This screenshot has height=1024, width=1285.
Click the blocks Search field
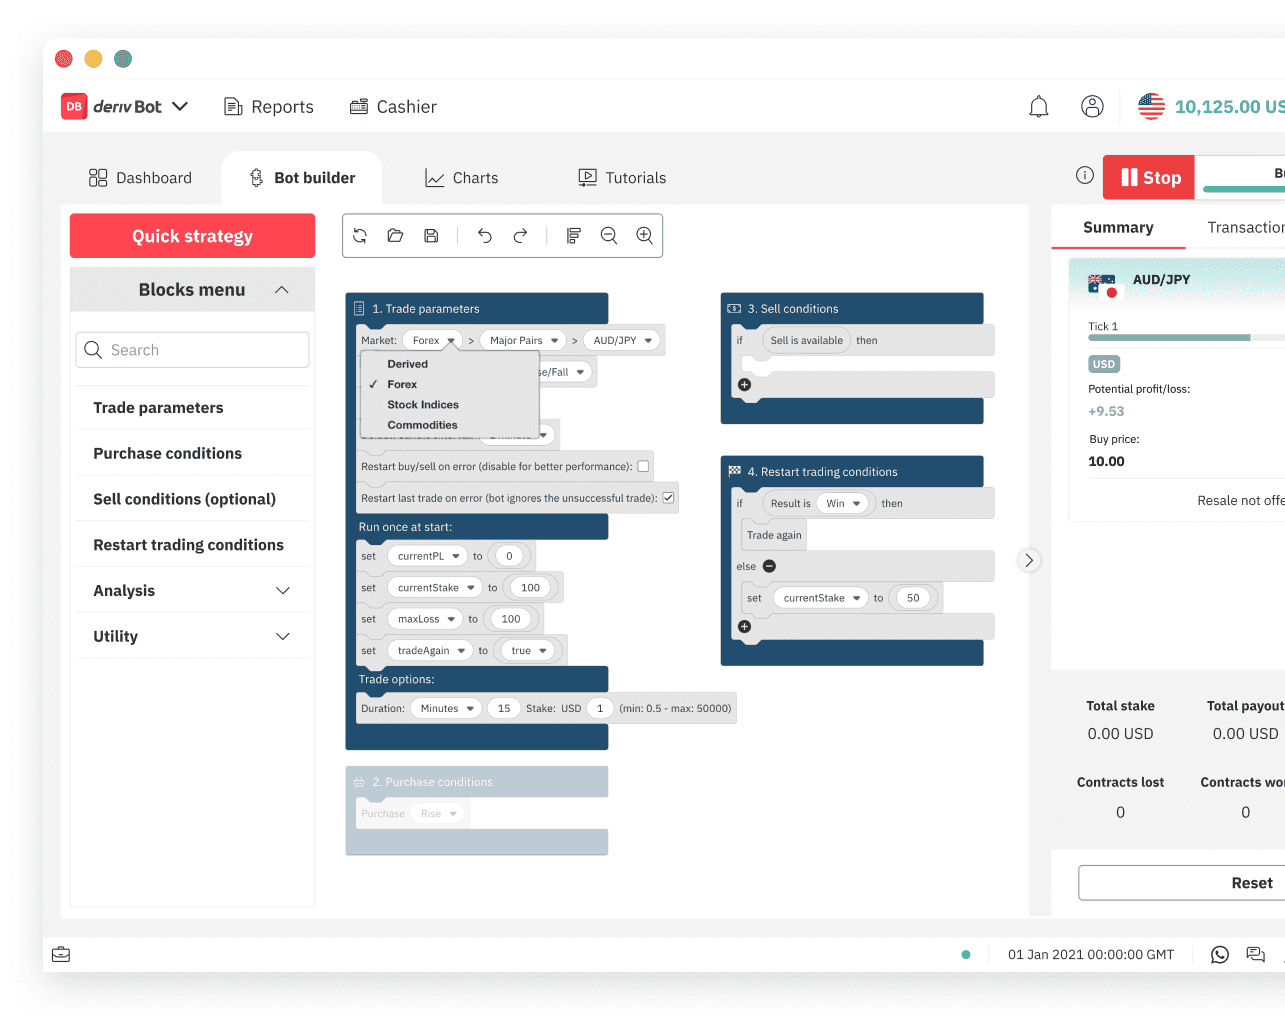coord(193,350)
